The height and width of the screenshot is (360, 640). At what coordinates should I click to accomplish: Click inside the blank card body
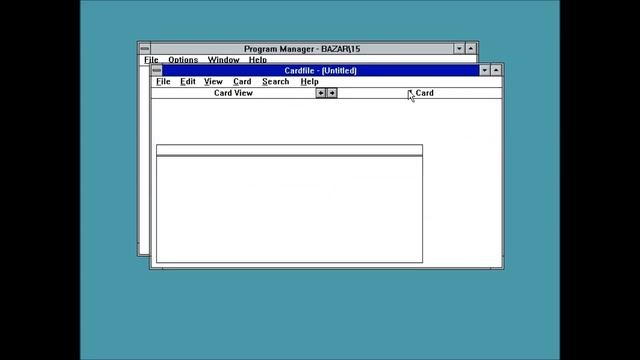(289, 209)
